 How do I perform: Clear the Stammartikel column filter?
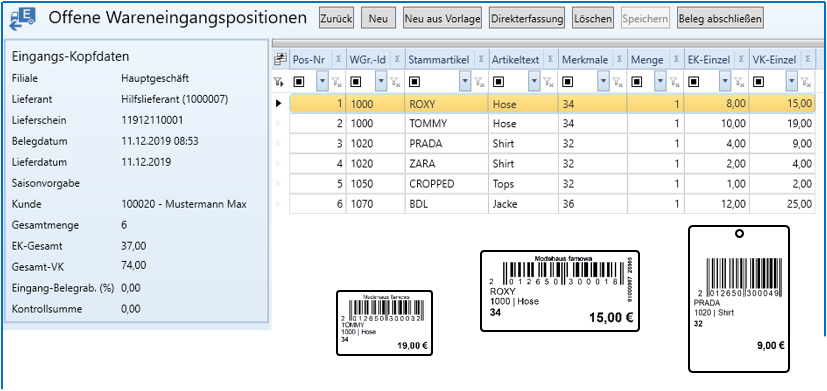click(x=479, y=82)
